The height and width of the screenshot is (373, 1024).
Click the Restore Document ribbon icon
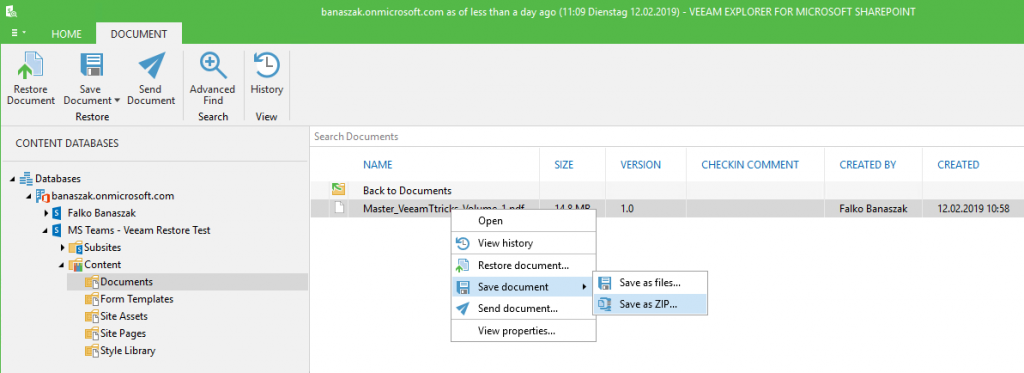31,66
